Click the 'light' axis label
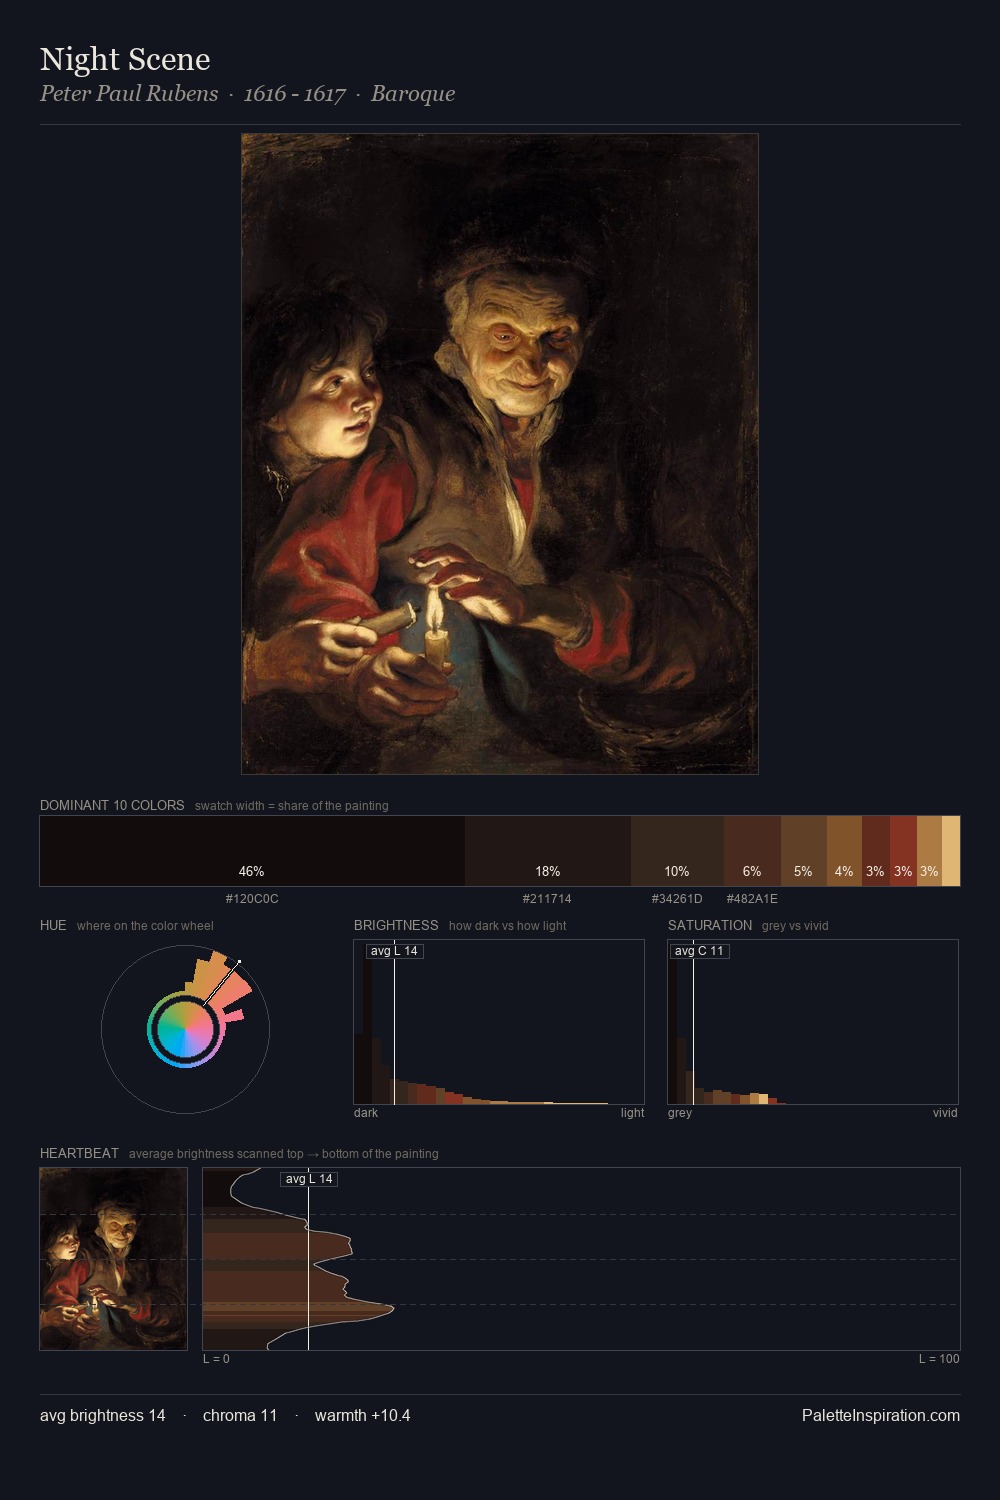Image resolution: width=1000 pixels, height=1500 pixels. 632,1113
